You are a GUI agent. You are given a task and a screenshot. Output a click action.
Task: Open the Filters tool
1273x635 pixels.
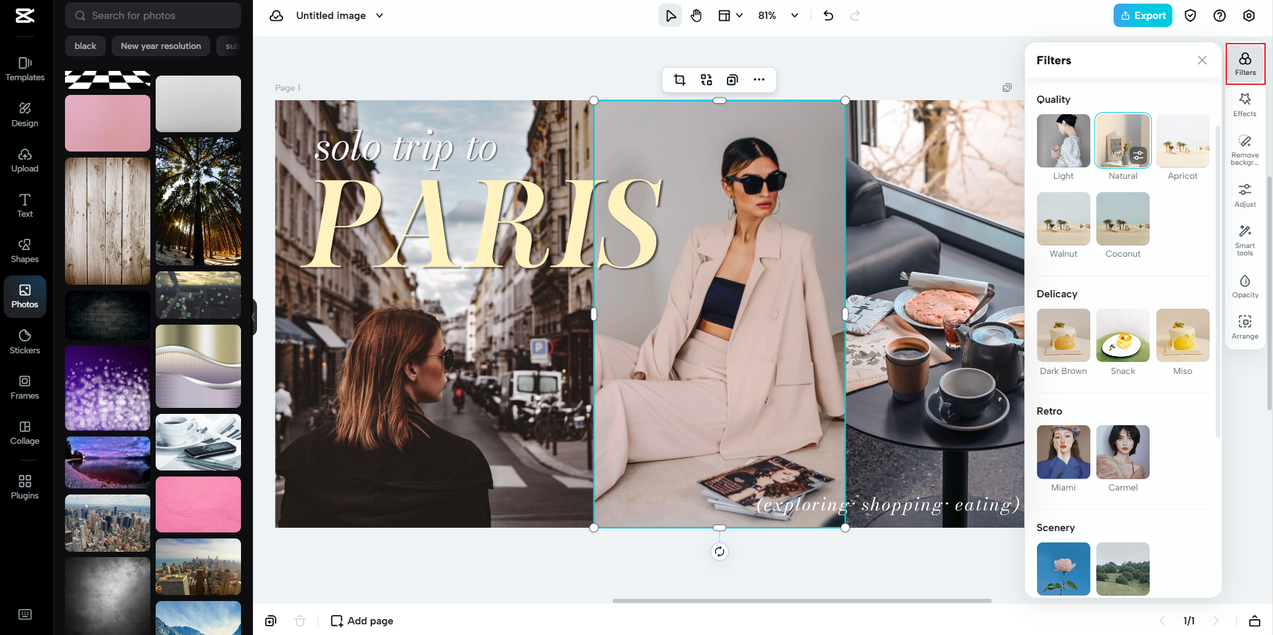[1245, 64]
